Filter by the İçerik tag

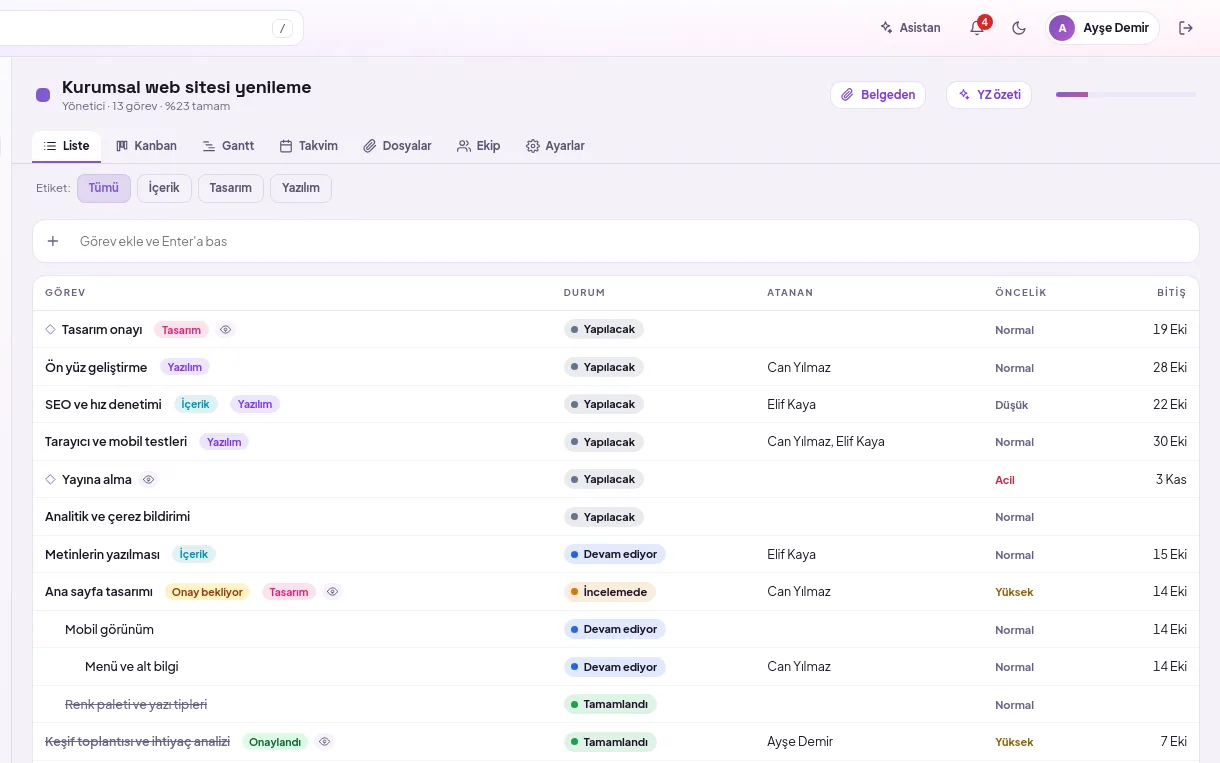164,188
